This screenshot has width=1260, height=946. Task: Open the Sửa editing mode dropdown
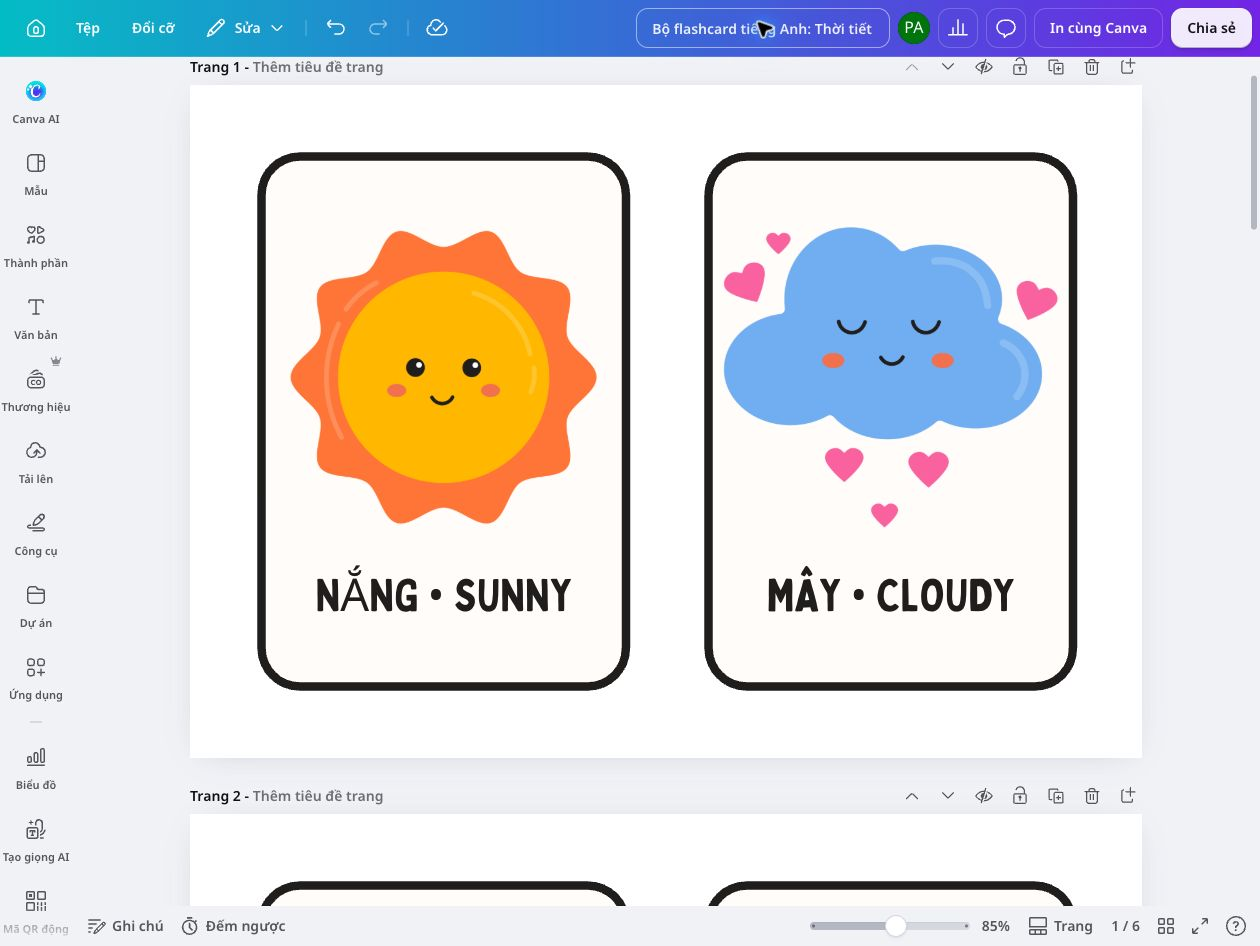tap(245, 28)
